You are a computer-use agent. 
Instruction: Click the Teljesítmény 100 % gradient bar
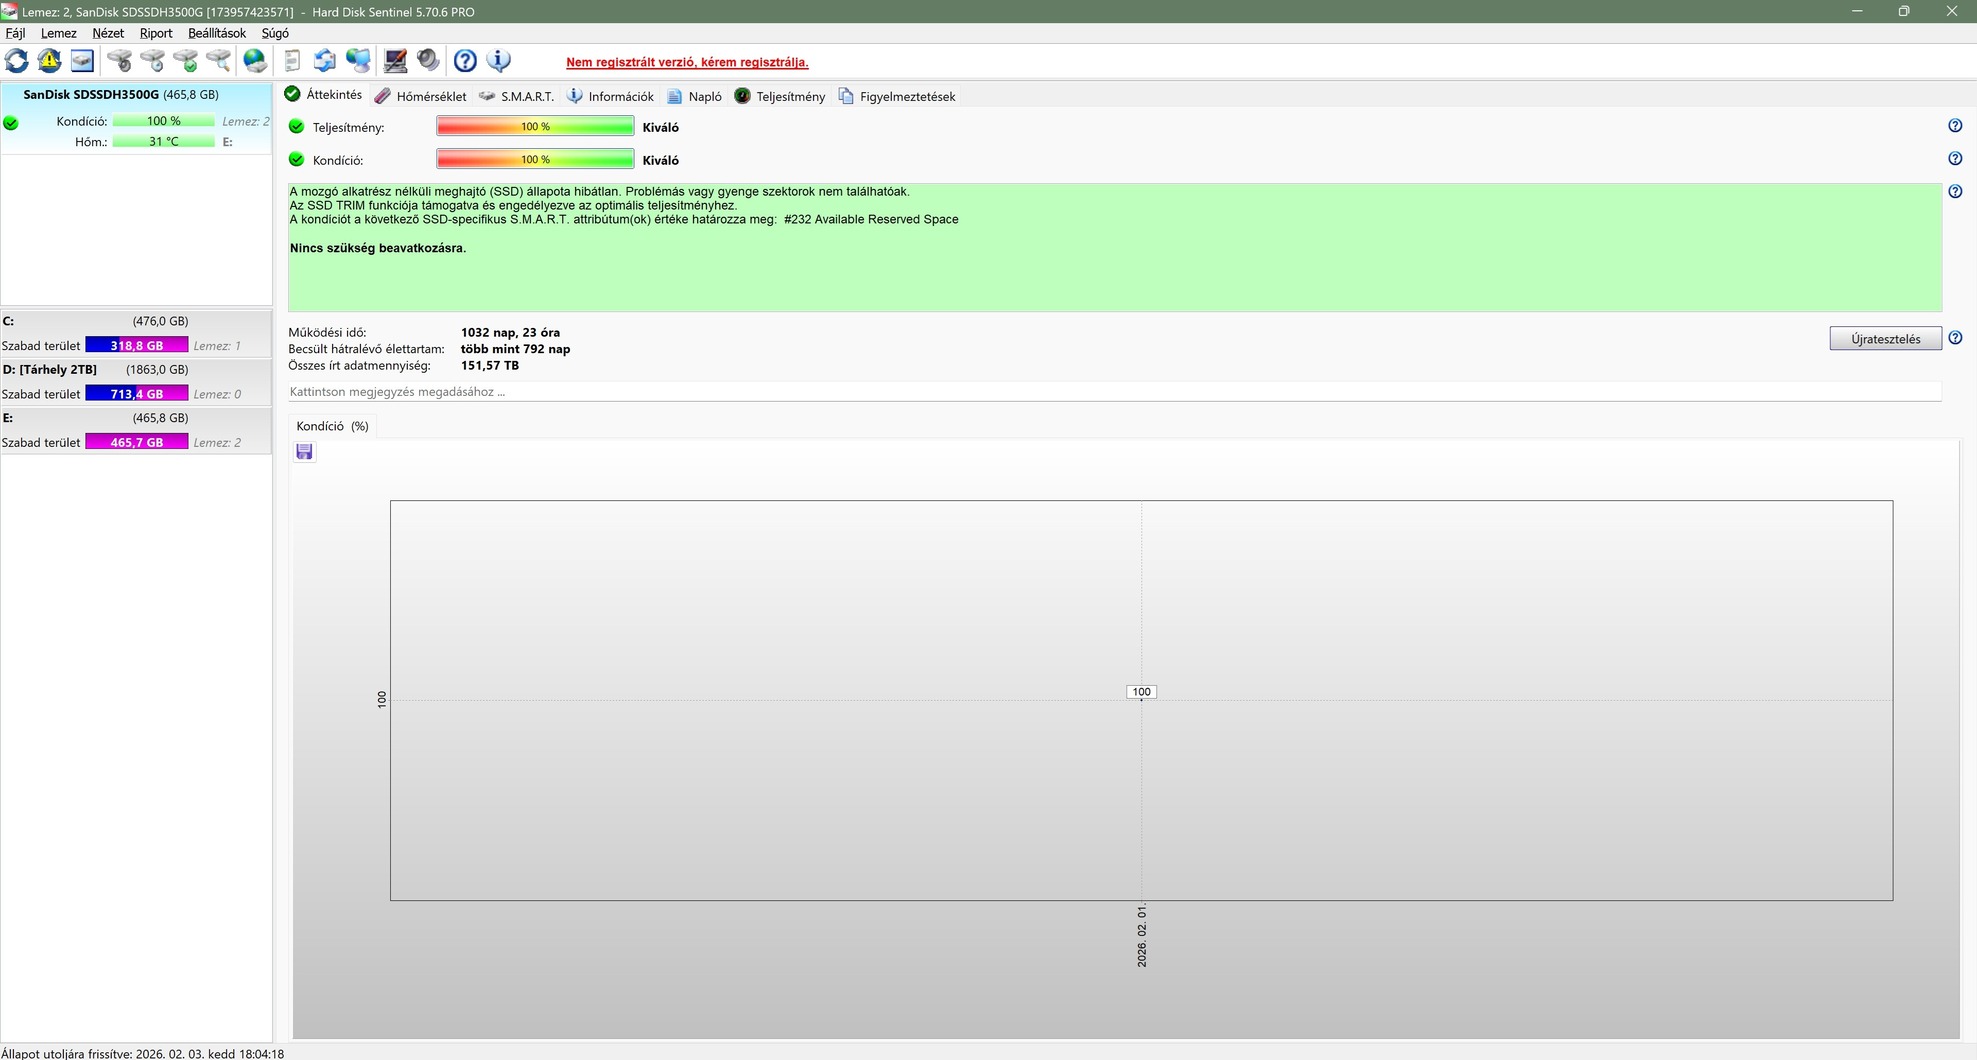(x=535, y=127)
